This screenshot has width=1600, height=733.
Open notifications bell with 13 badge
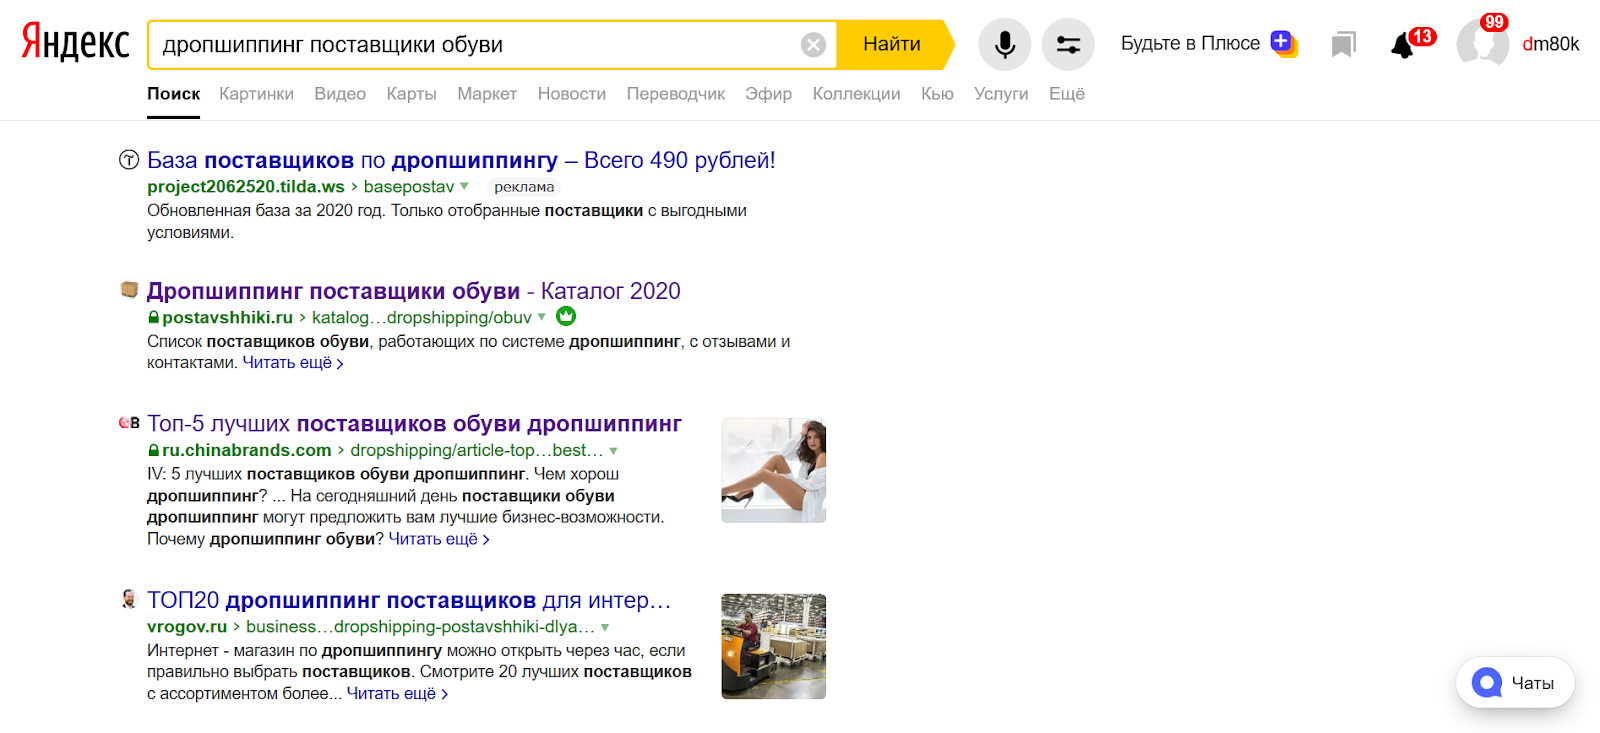[1403, 45]
